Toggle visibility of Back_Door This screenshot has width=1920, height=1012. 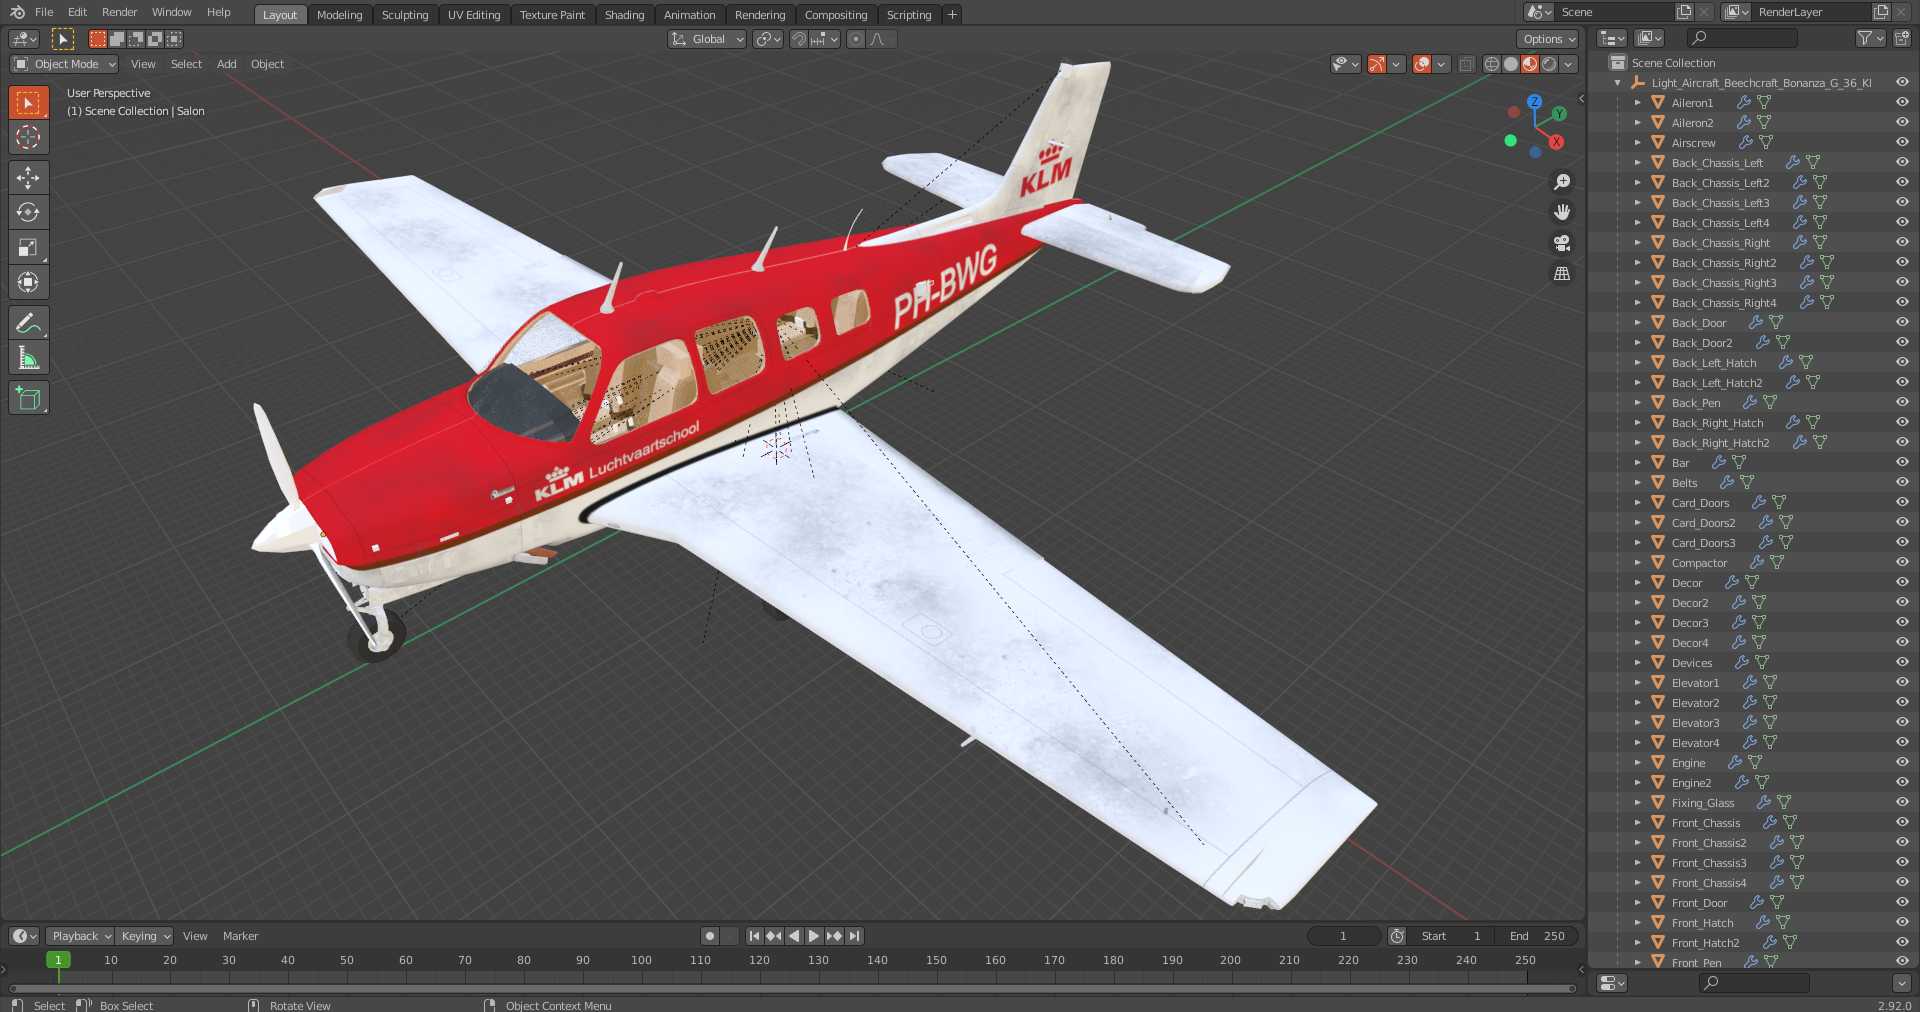[x=1902, y=322]
